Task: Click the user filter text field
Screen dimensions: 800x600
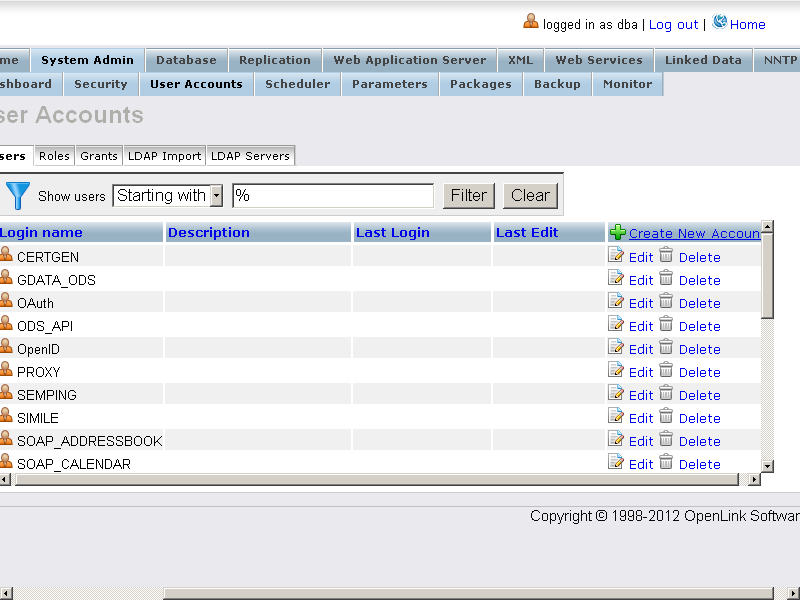Action: click(333, 196)
